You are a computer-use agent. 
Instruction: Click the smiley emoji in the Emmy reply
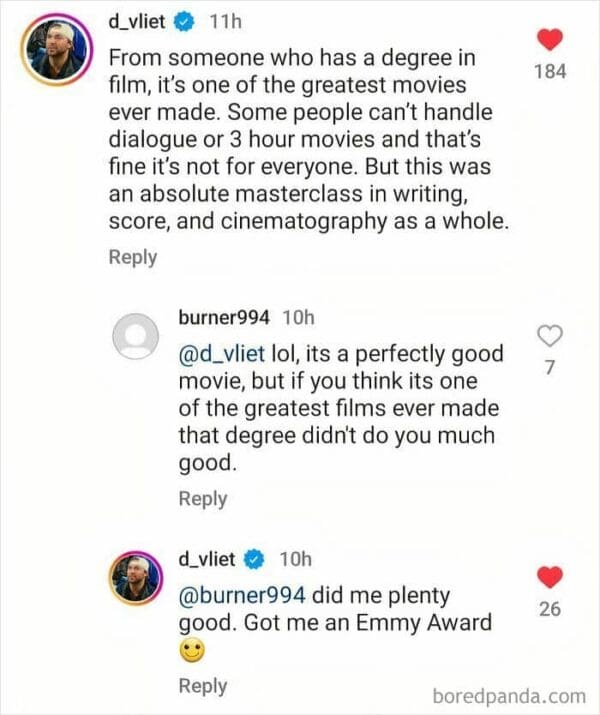pos(194,650)
